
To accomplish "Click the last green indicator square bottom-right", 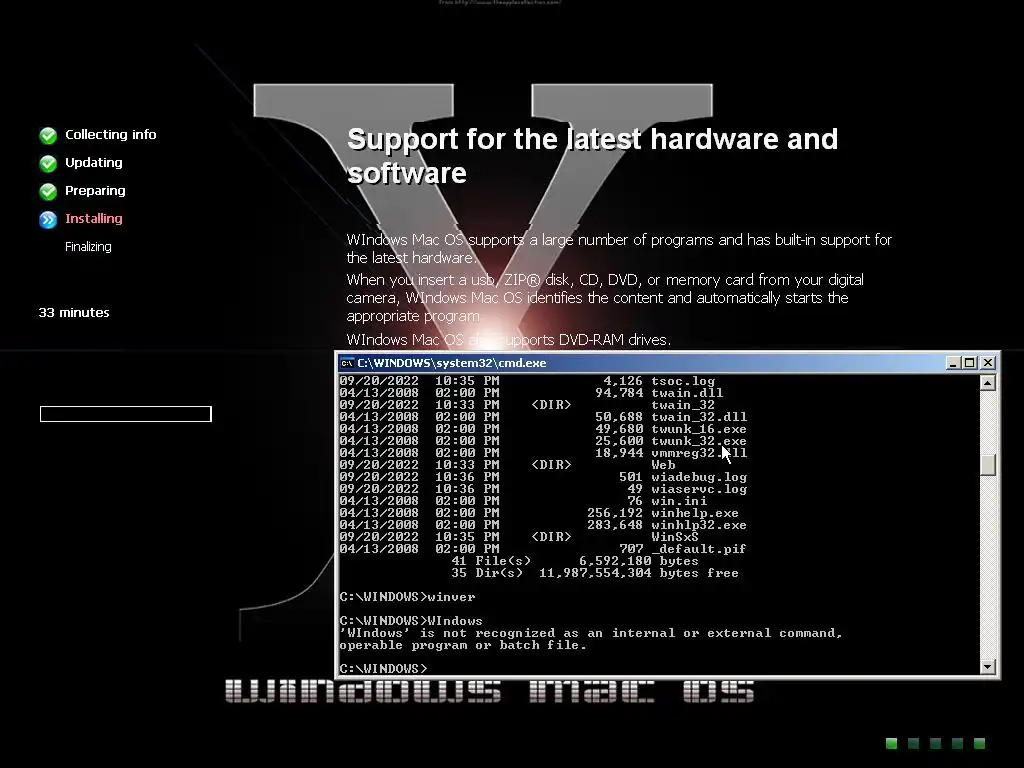I will pyautogui.click(x=979, y=743).
